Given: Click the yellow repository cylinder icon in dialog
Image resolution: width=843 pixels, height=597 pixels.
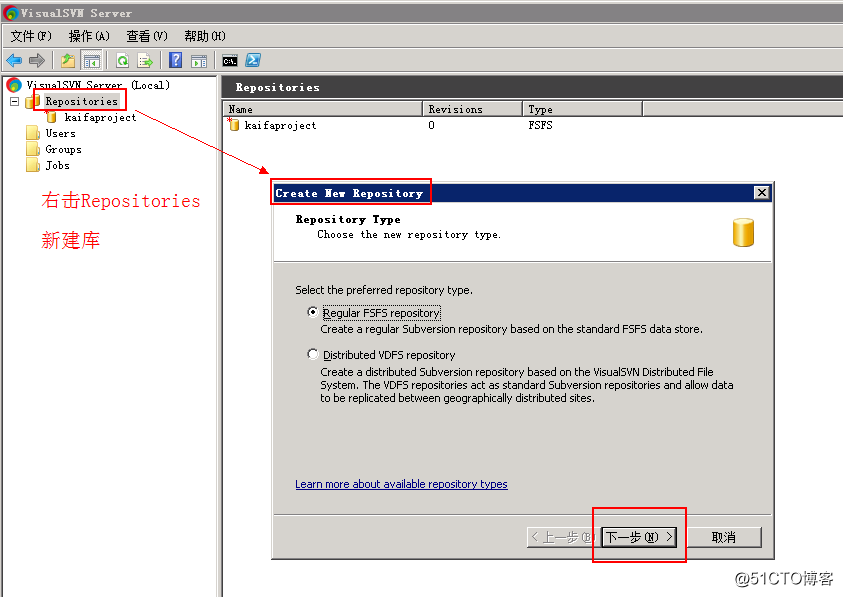Looking at the screenshot, I should tap(743, 232).
